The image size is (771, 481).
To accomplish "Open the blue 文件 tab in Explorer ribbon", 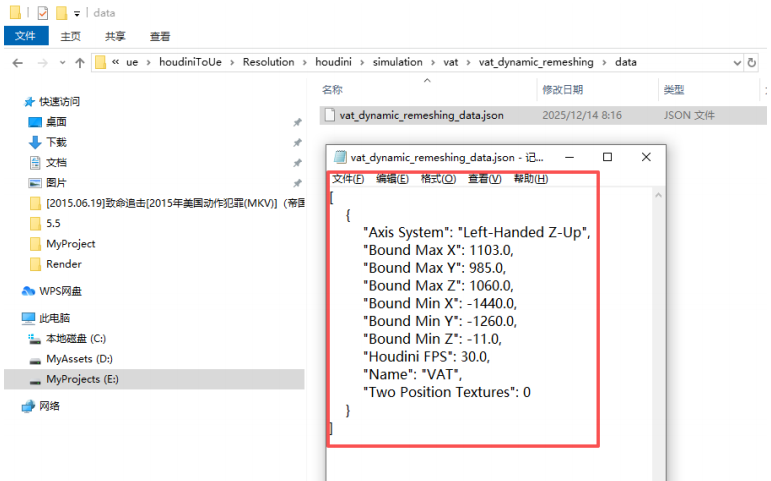I will (25, 36).
